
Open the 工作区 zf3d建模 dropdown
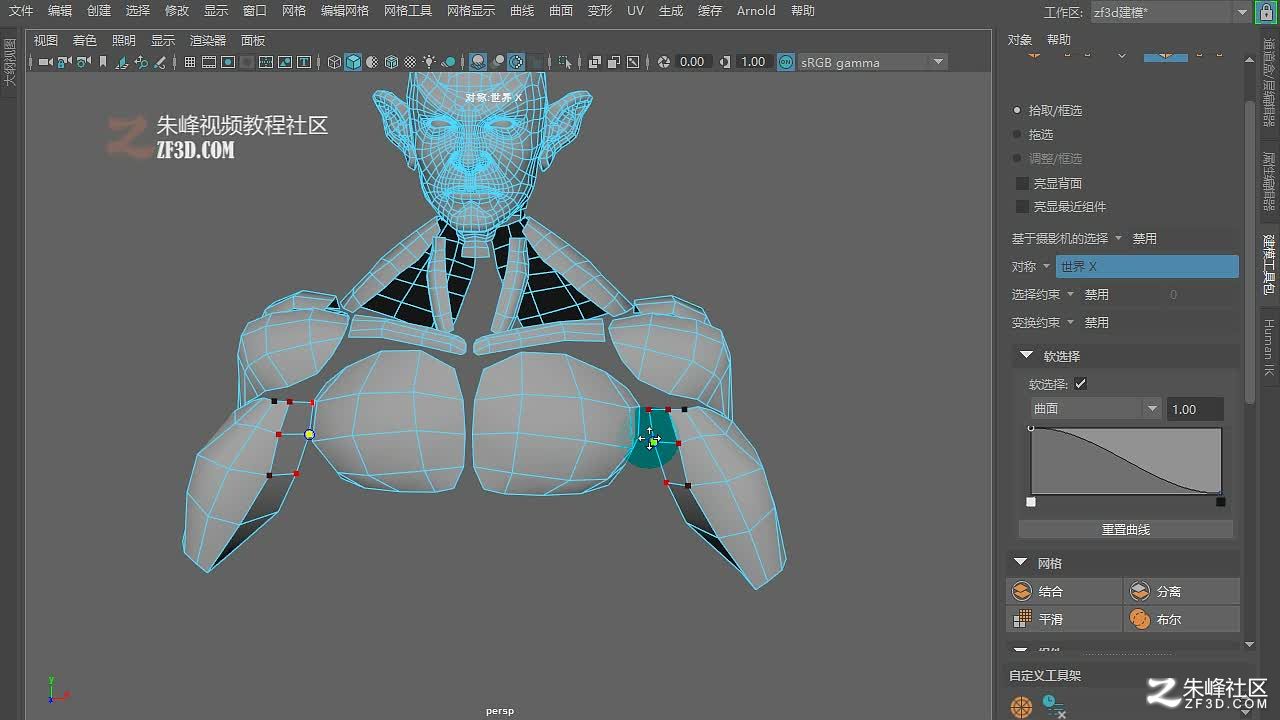1169,12
